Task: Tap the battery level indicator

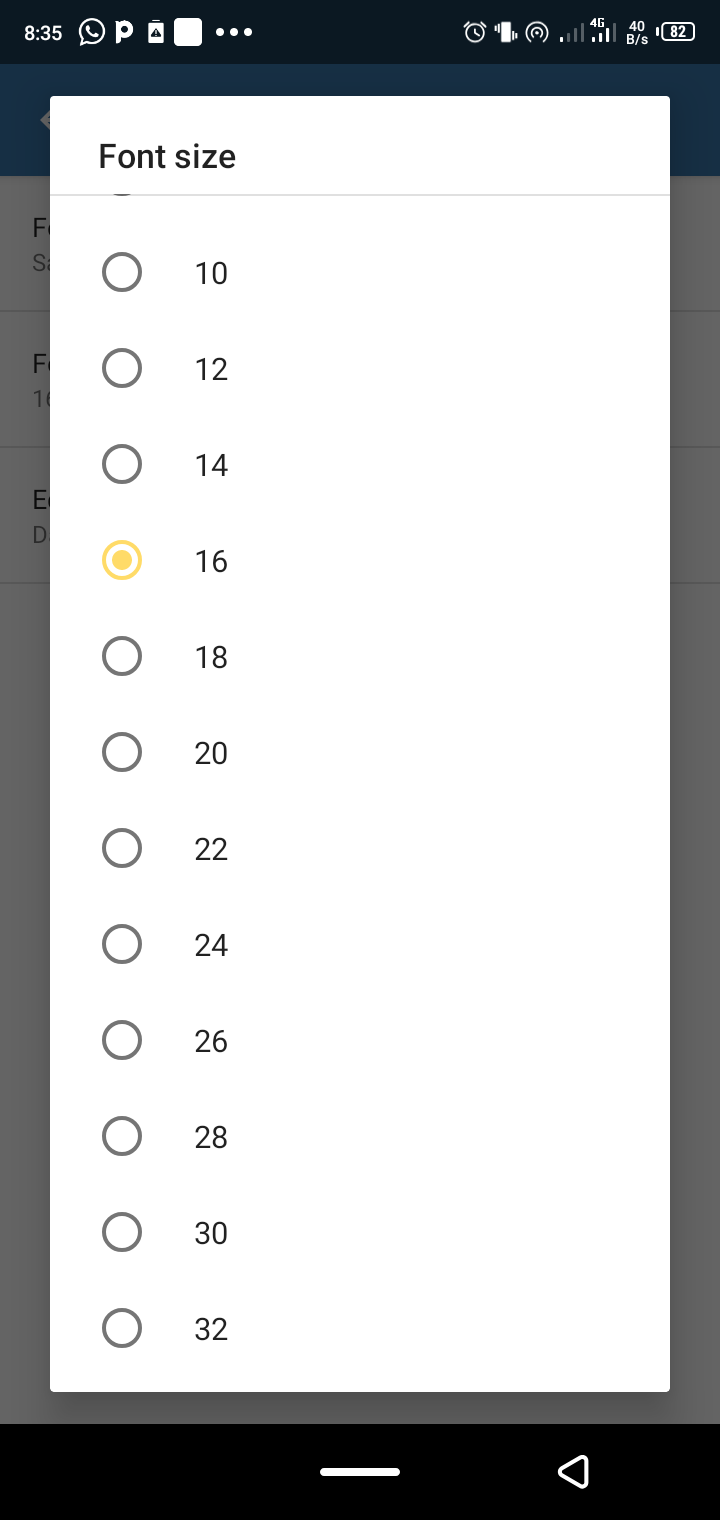Action: [x=677, y=32]
